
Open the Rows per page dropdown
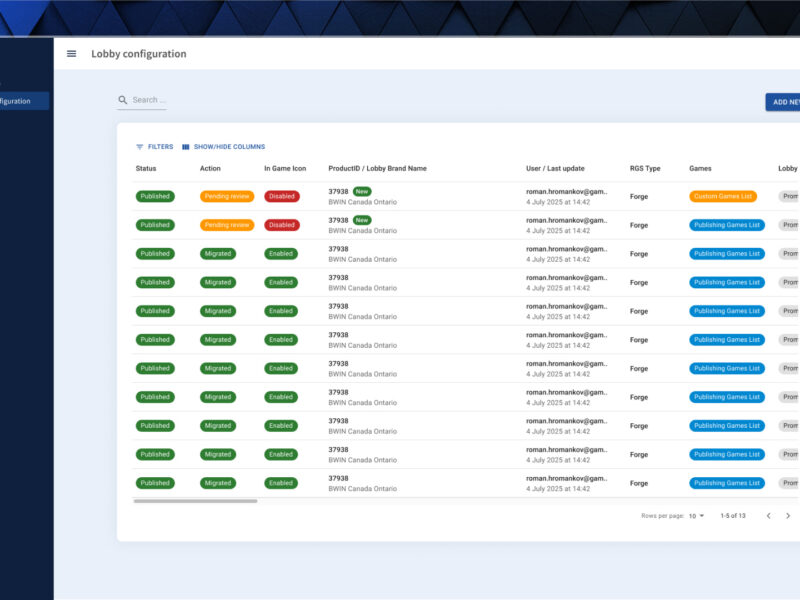(x=696, y=516)
